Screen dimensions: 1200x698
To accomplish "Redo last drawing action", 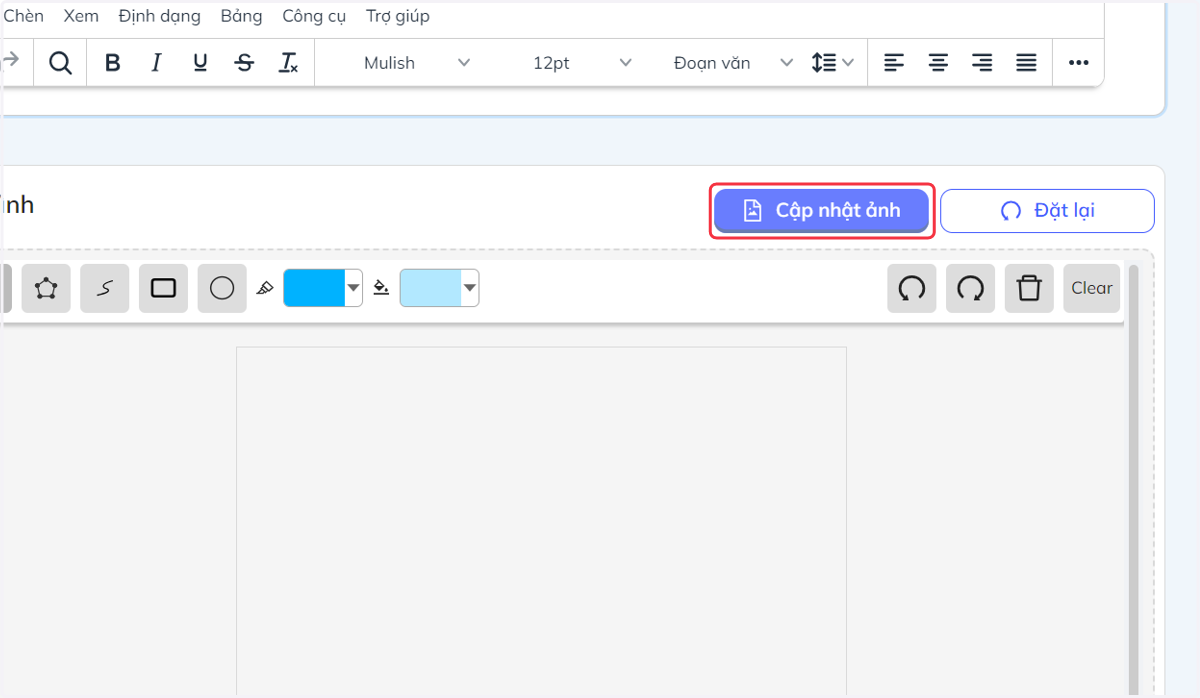I will pos(970,289).
